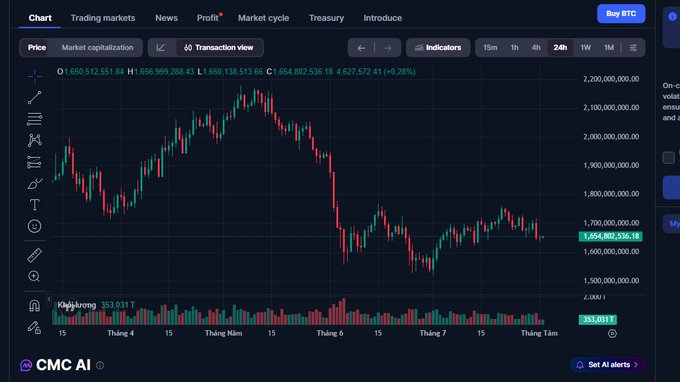Select the Price toggle option
This screenshot has width=680, height=382.
point(37,48)
